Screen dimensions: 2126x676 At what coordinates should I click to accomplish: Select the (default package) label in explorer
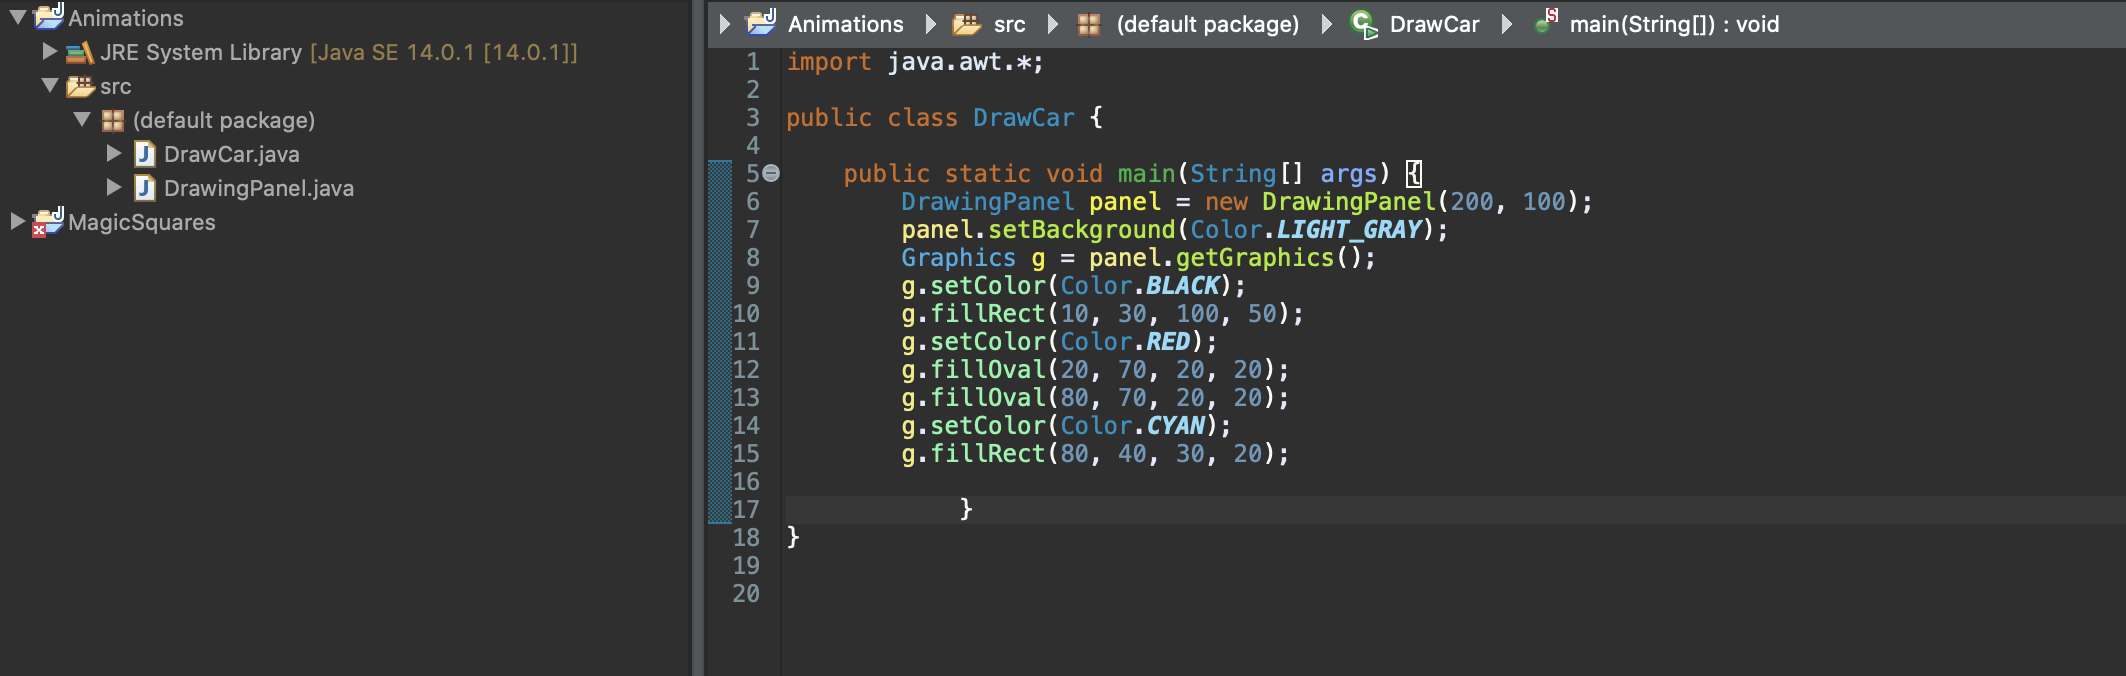click(224, 120)
